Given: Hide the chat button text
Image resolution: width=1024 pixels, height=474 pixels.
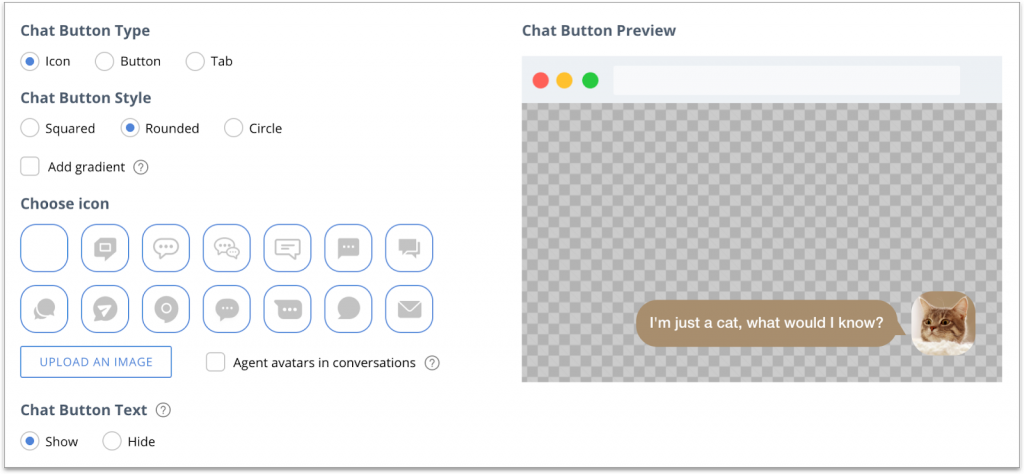Looking at the screenshot, I should (112, 441).
